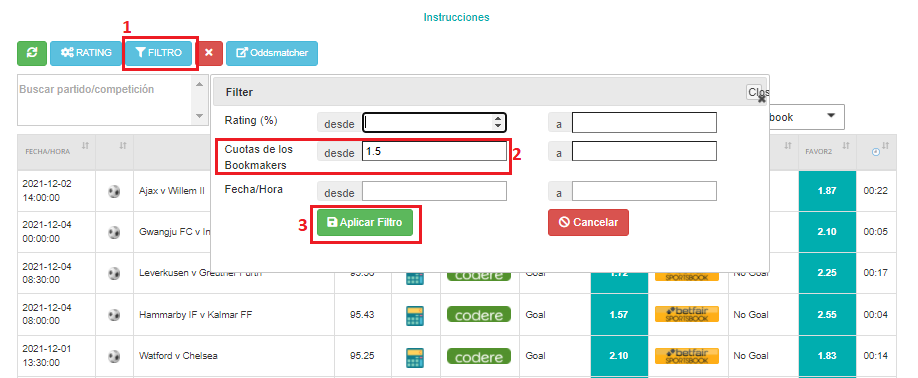Click soccer ball icon in Ajax v Willem II row
918x378 pixels.
click(114, 191)
